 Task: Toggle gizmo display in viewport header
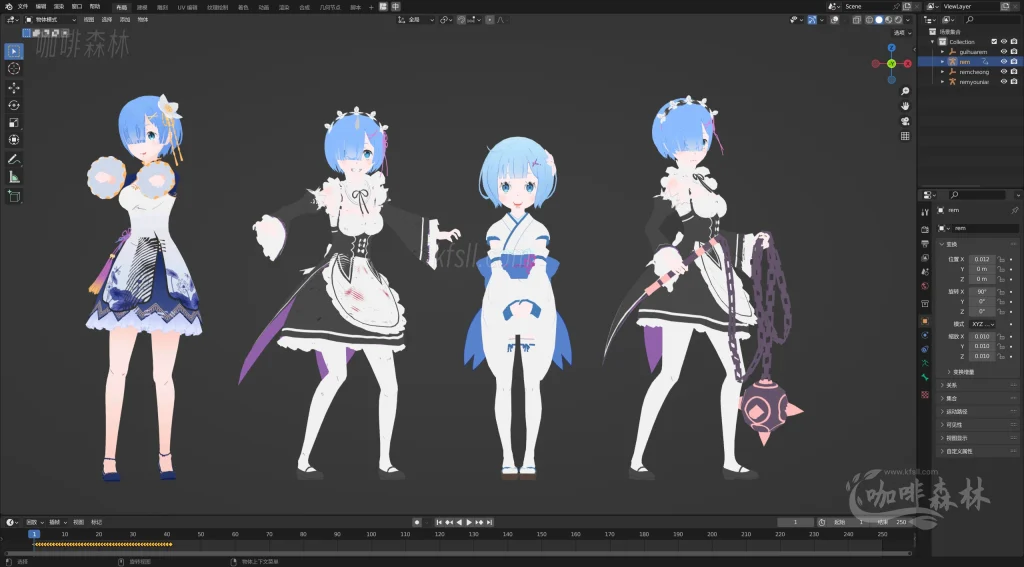click(x=812, y=20)
